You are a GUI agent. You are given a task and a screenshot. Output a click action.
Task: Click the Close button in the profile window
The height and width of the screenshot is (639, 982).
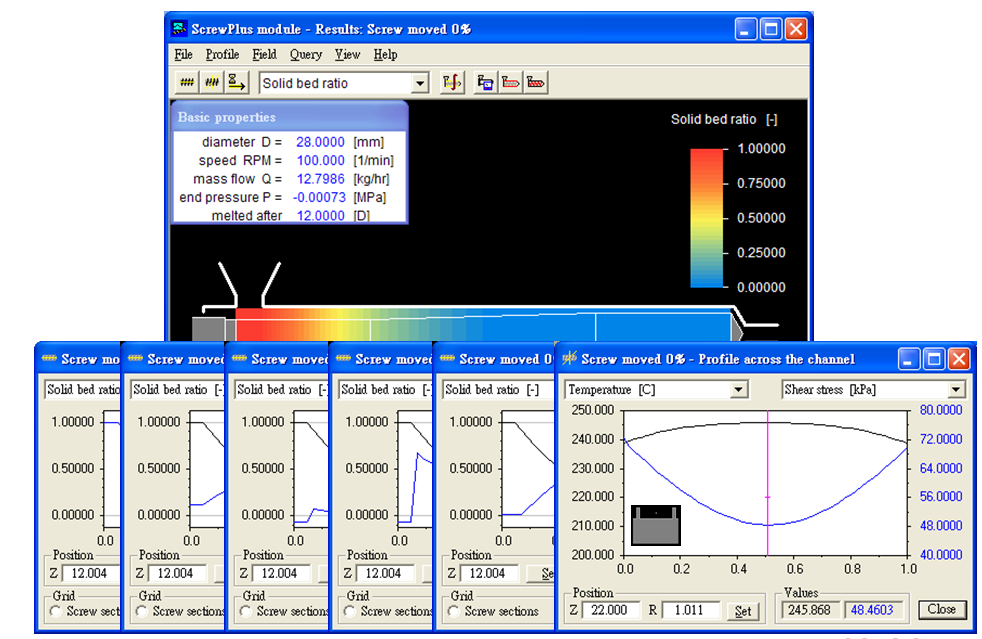(941, 610)
